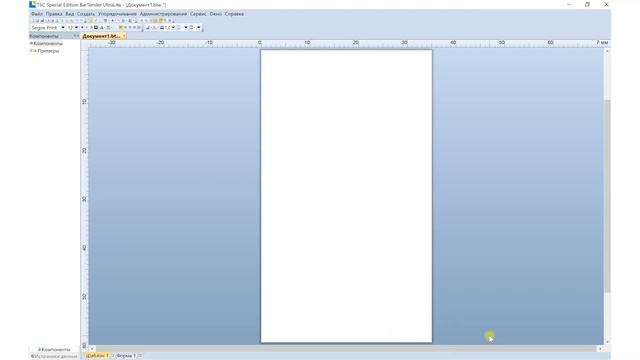
Task: Click the scroll right arrow of the horizontal scrollbar
Action: click(x=600, y=349)
